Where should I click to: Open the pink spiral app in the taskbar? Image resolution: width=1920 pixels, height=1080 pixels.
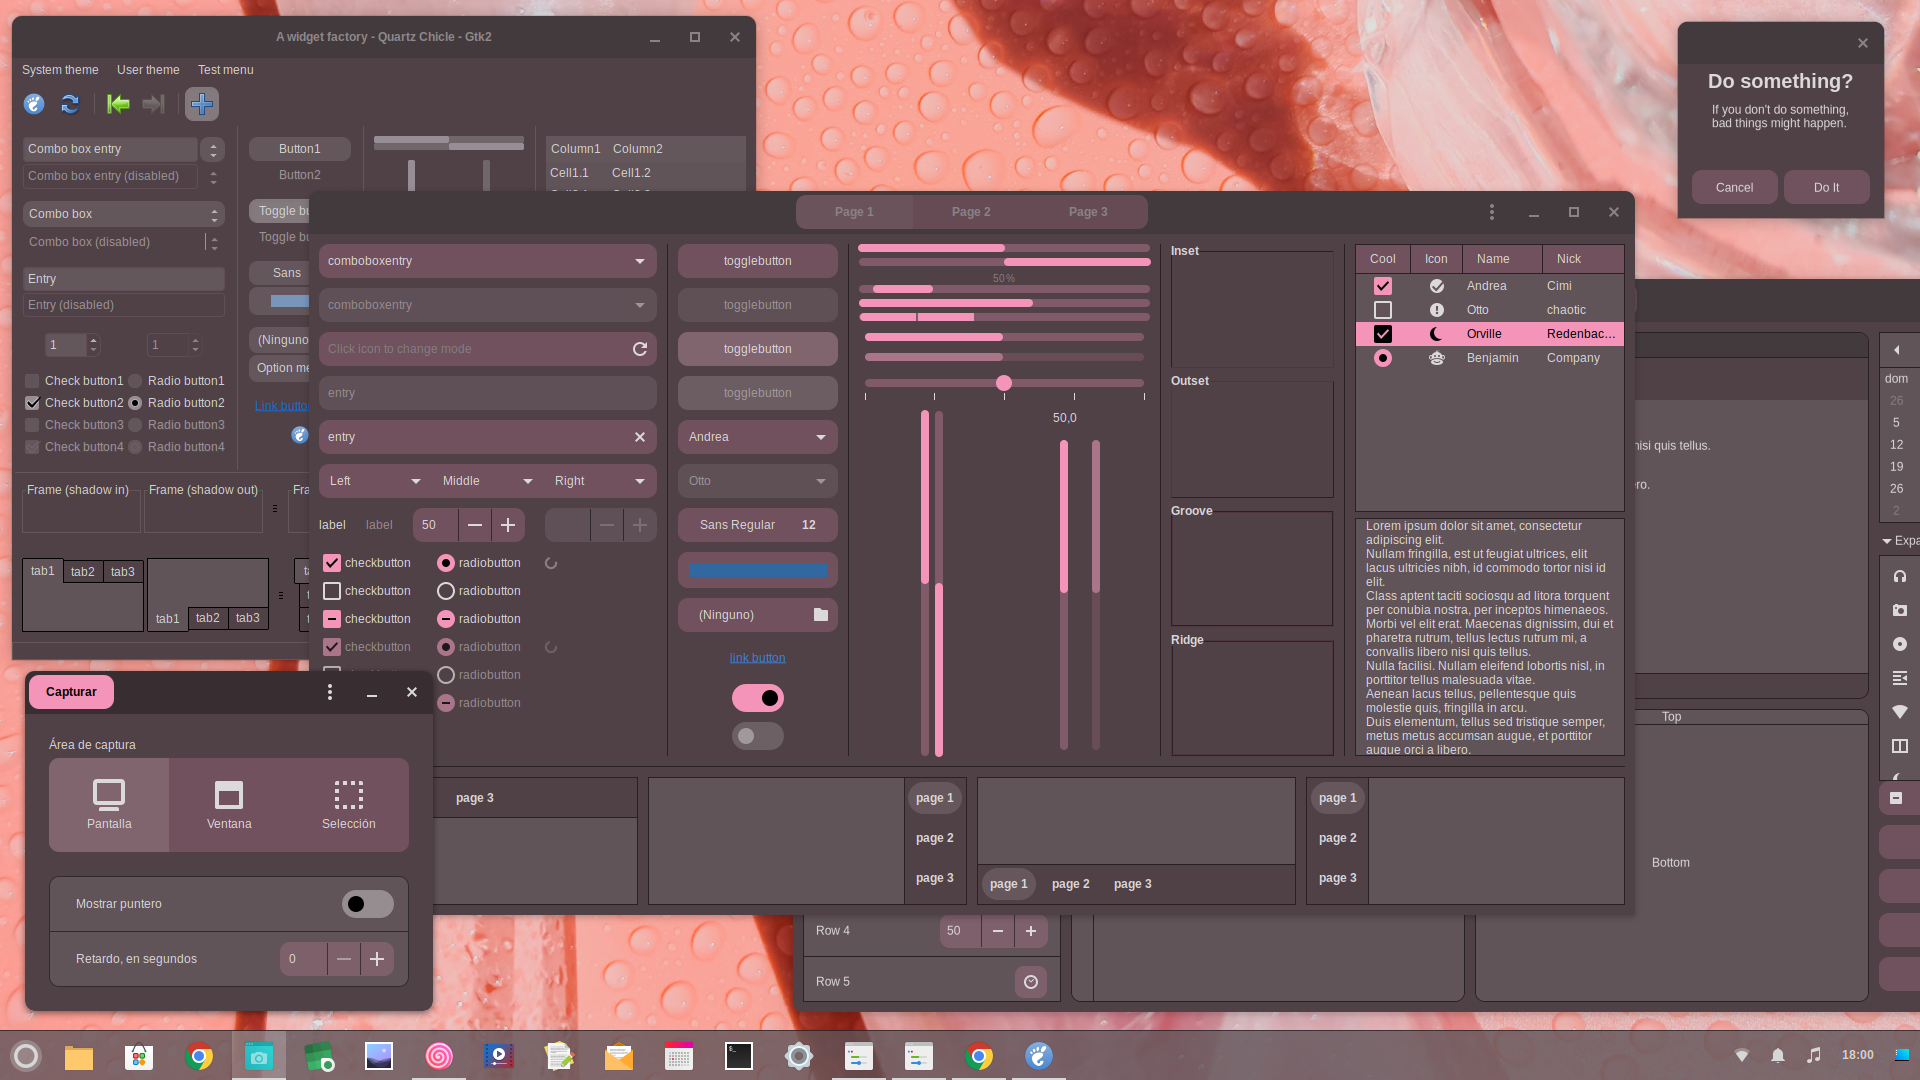(x=439, y=1056)
